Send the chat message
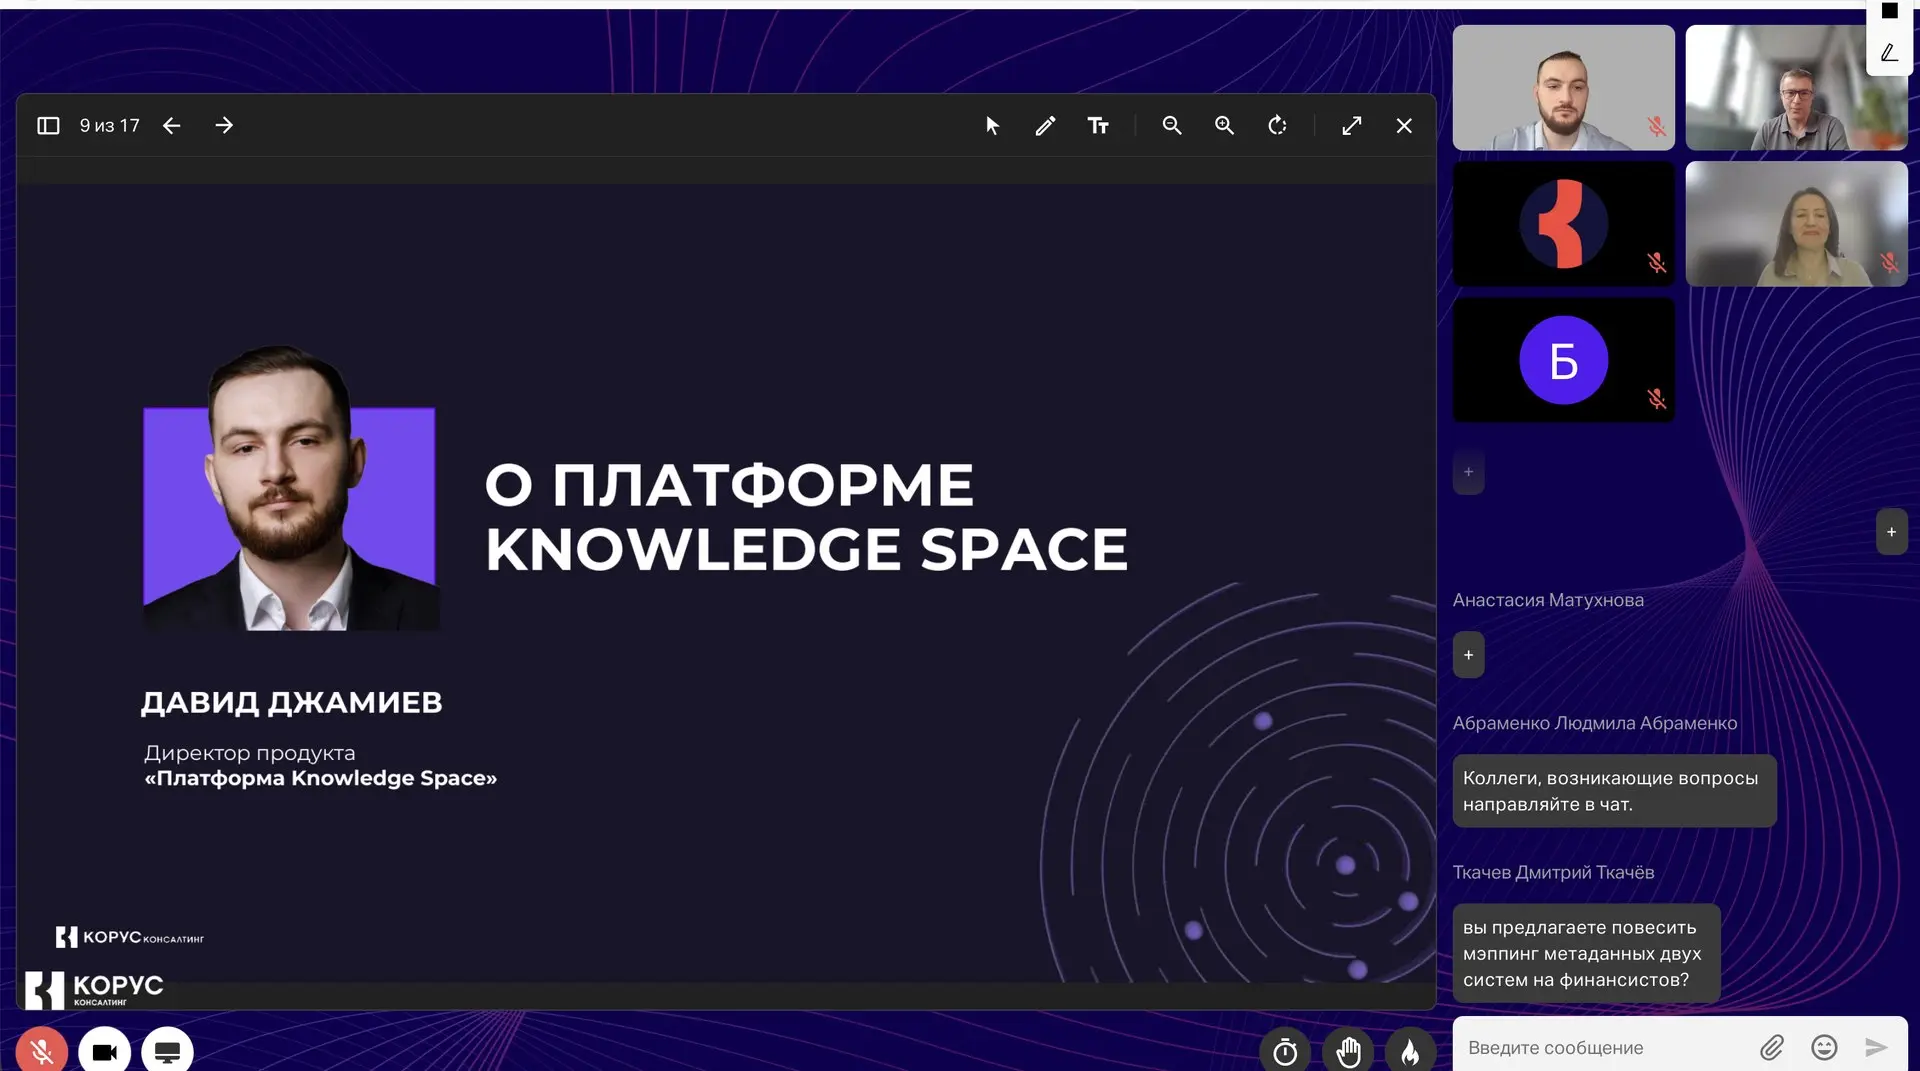The image size is (1920, 1071). click(1876, 1047)
